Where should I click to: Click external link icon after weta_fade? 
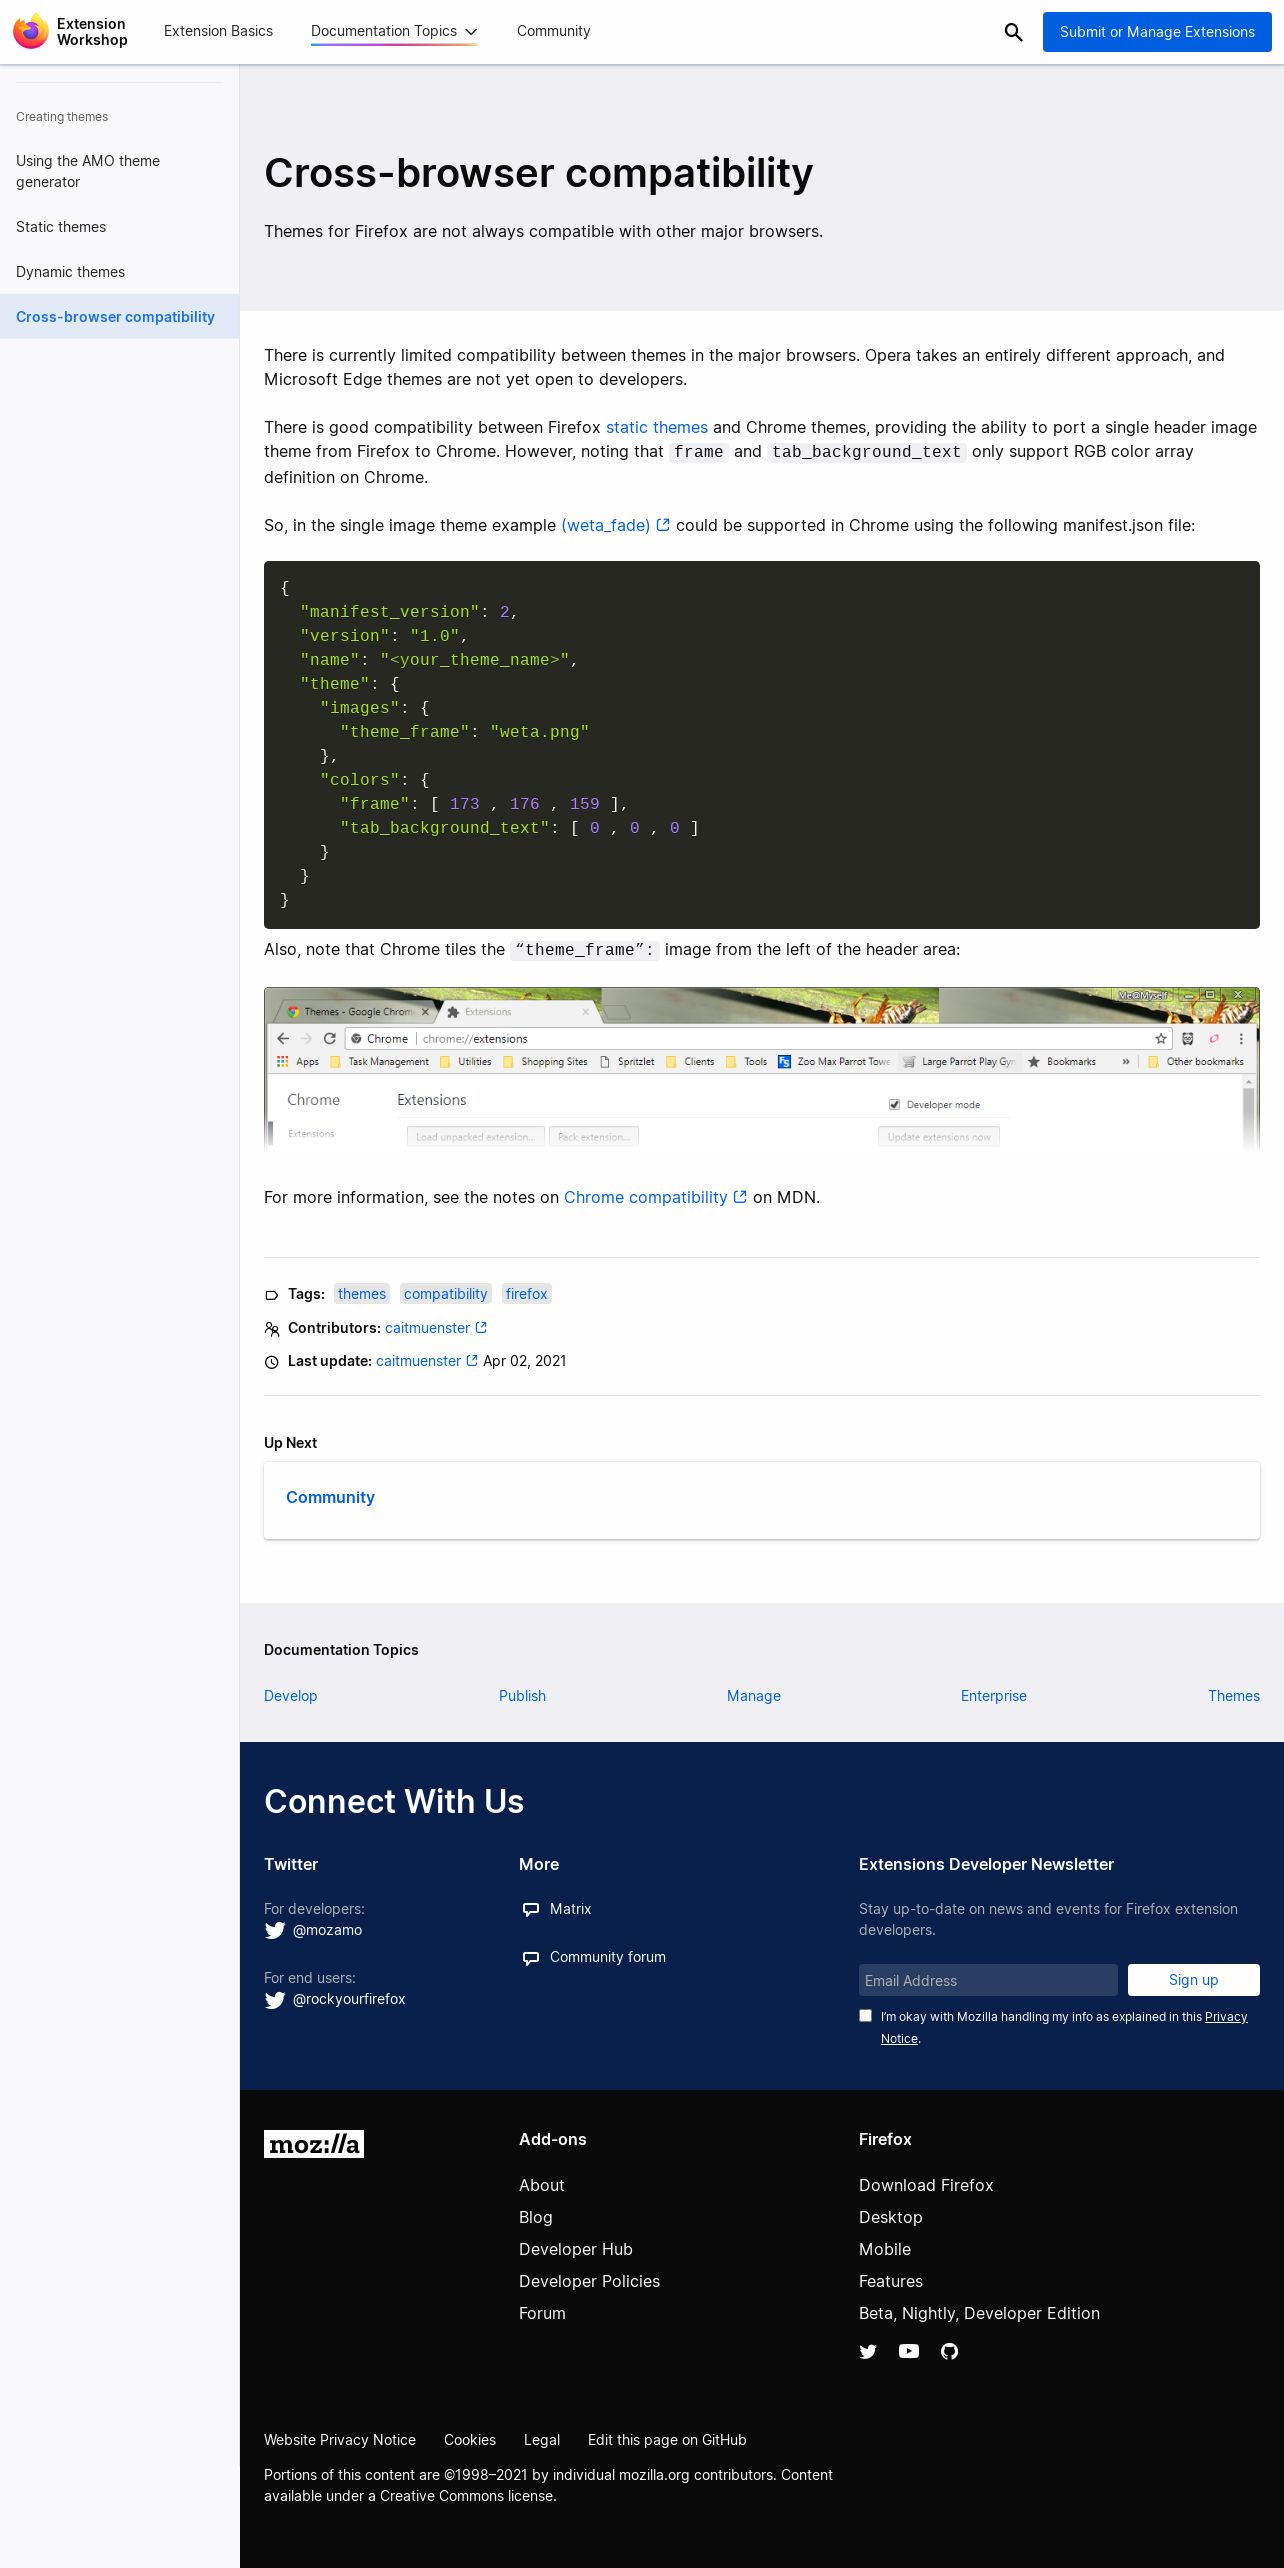coord(663,525)
